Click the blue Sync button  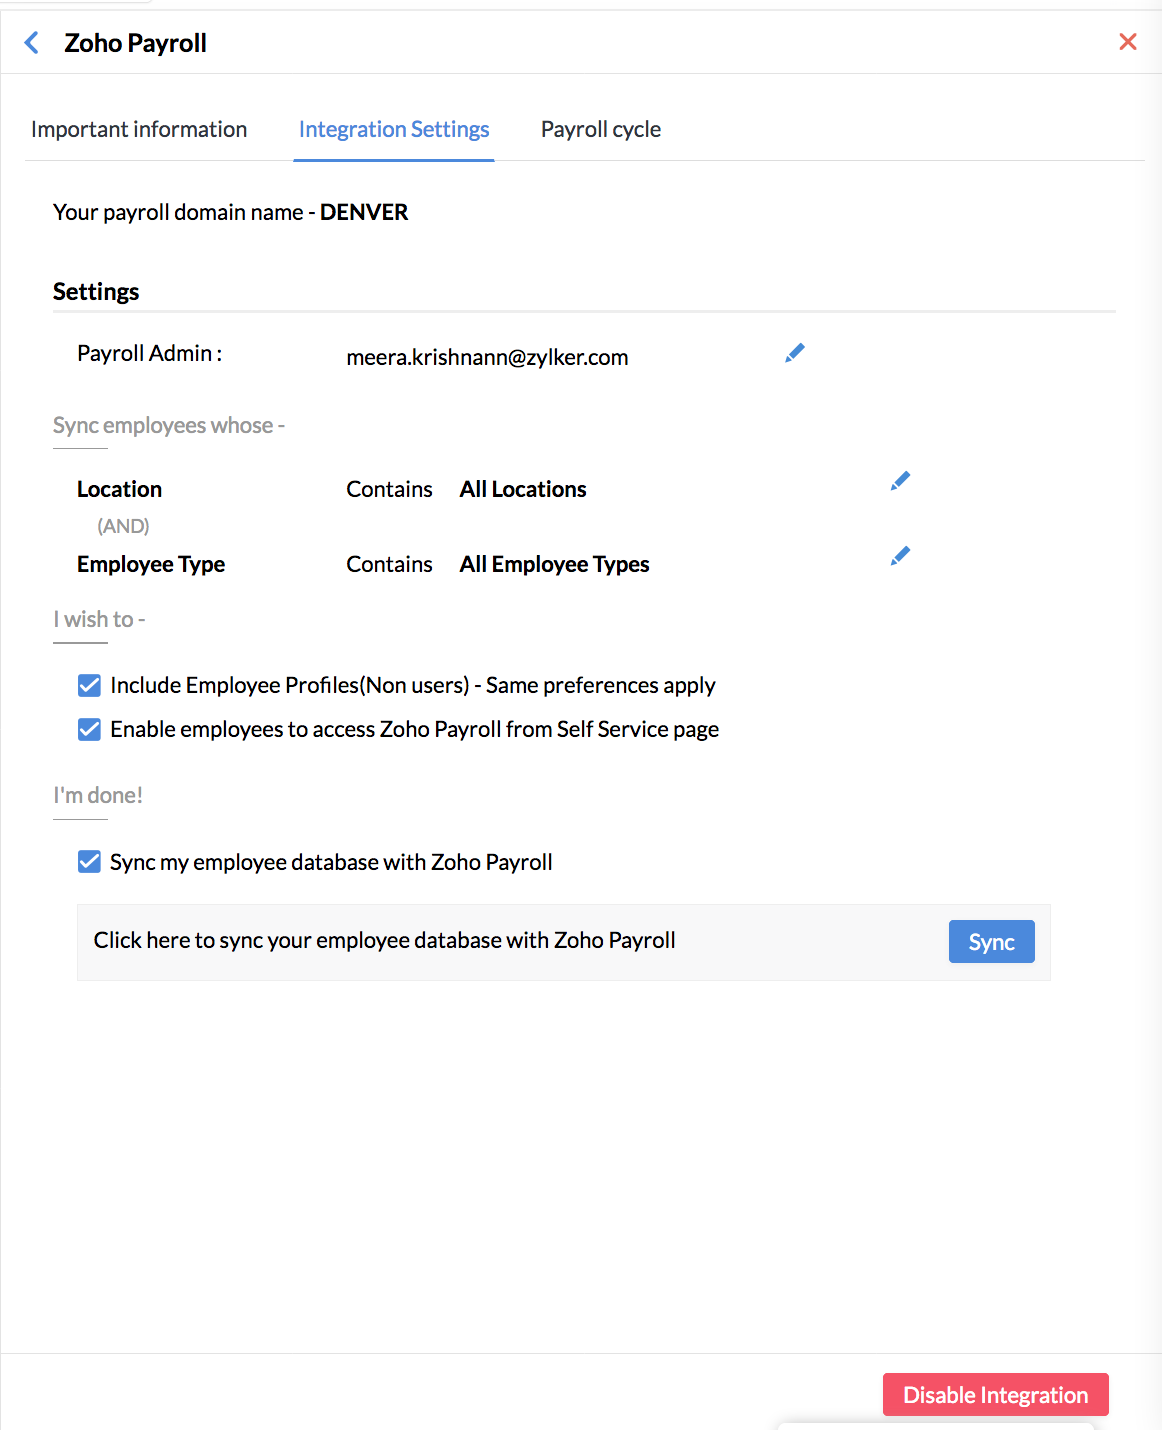point(991,941)
